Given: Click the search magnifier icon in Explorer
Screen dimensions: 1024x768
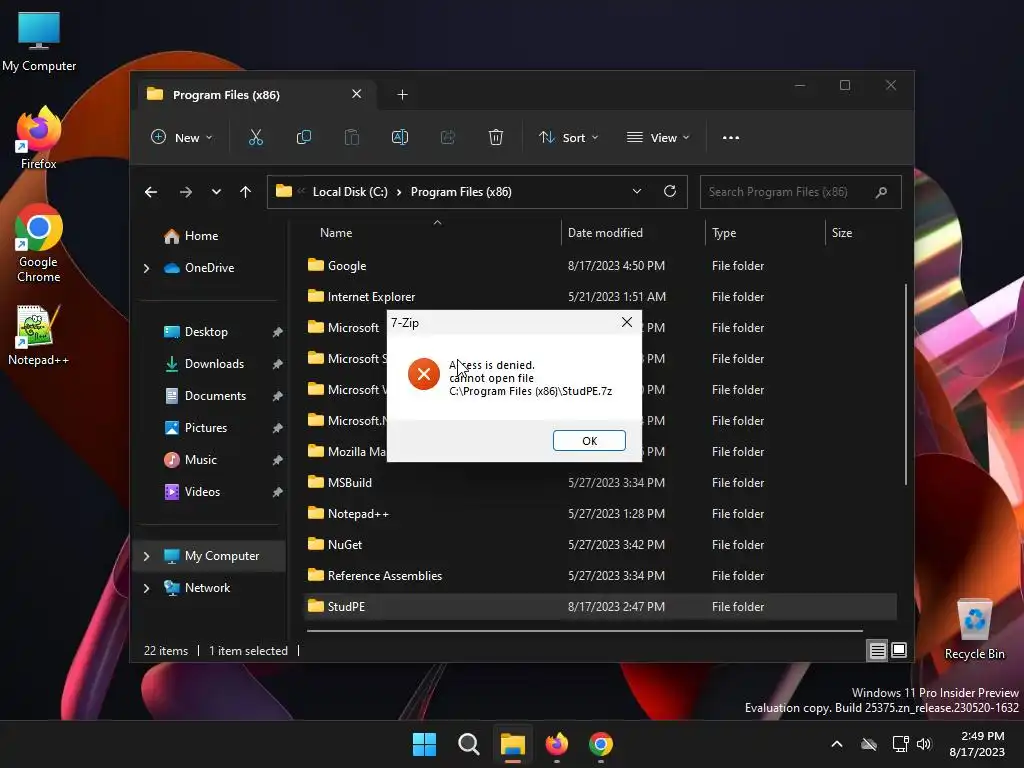Looking at the screenshot, I should tap(881, 192).
